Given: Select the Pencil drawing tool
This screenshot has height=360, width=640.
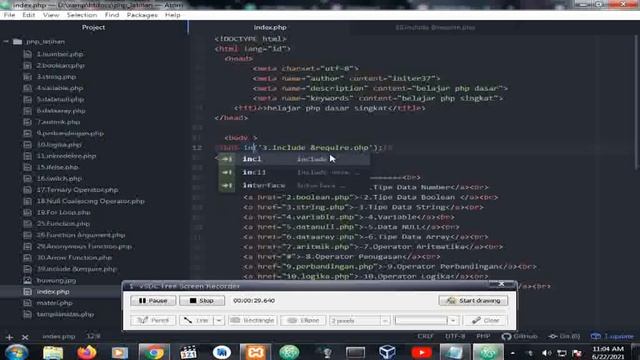Looking at the screenshot, I should pyautogui.click(x=153, y=320).
